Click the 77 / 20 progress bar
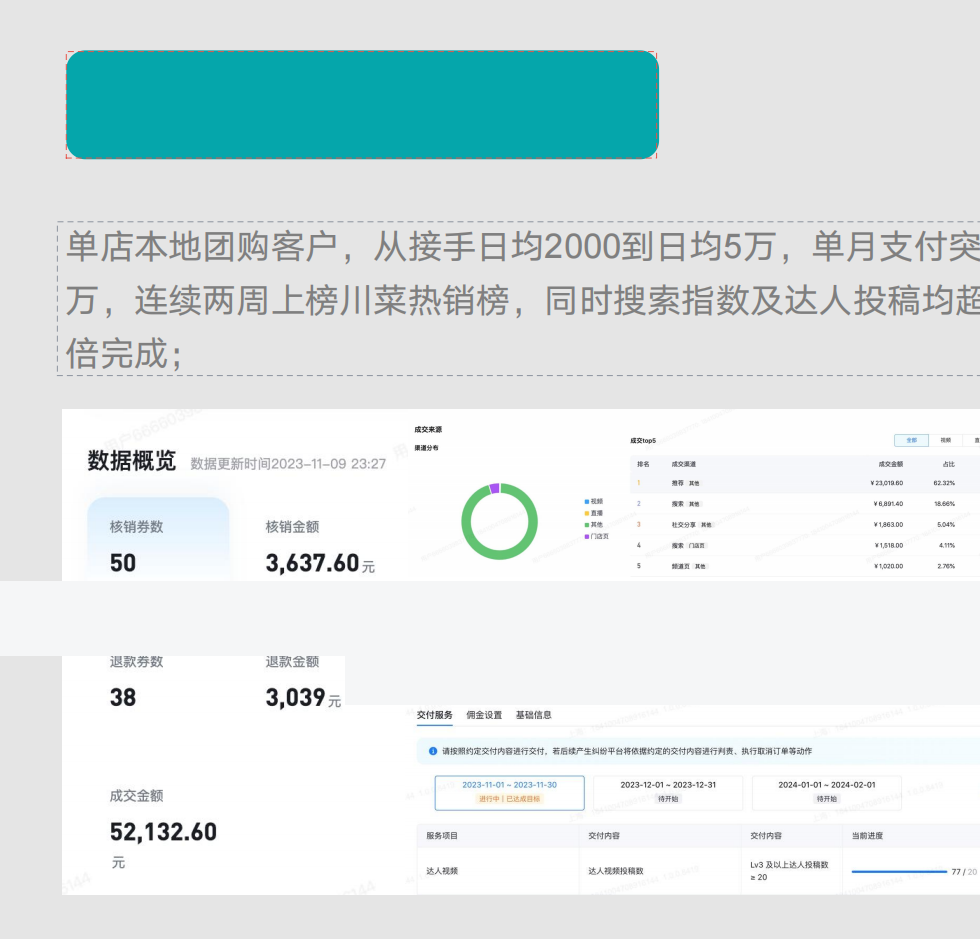This screenshot has width=980, height=939. pyautogui.click(x=899, y=871)
